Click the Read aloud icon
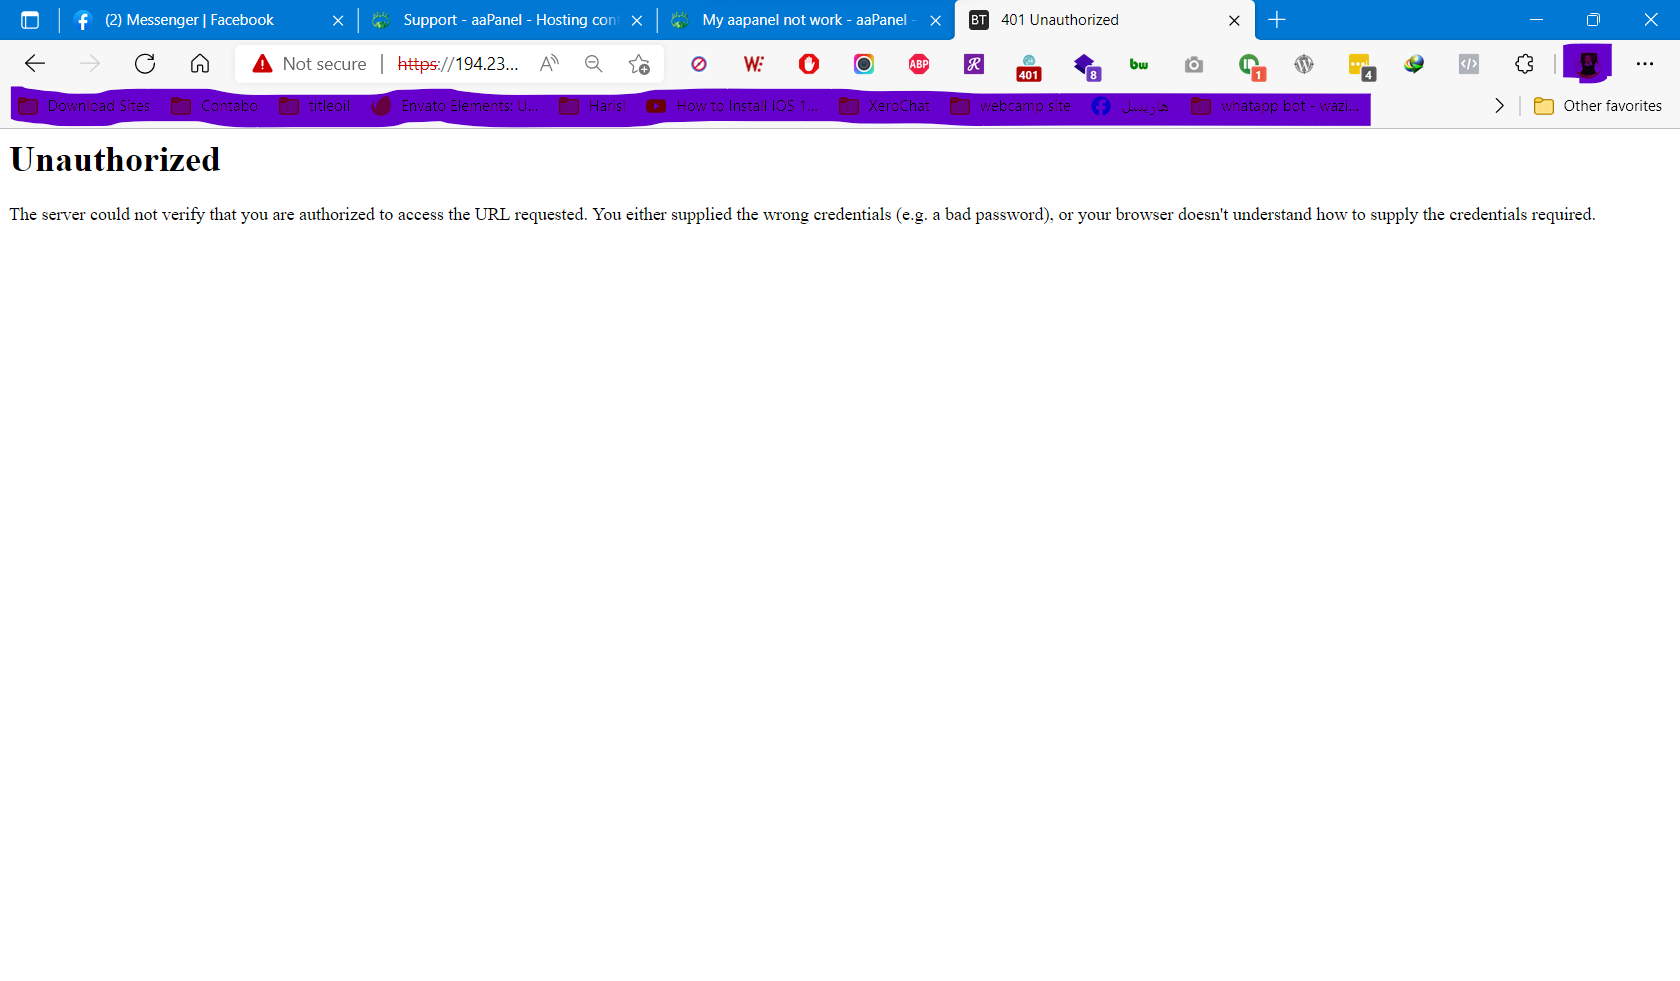Screen dimensions: 1680x981 [548, 63]
